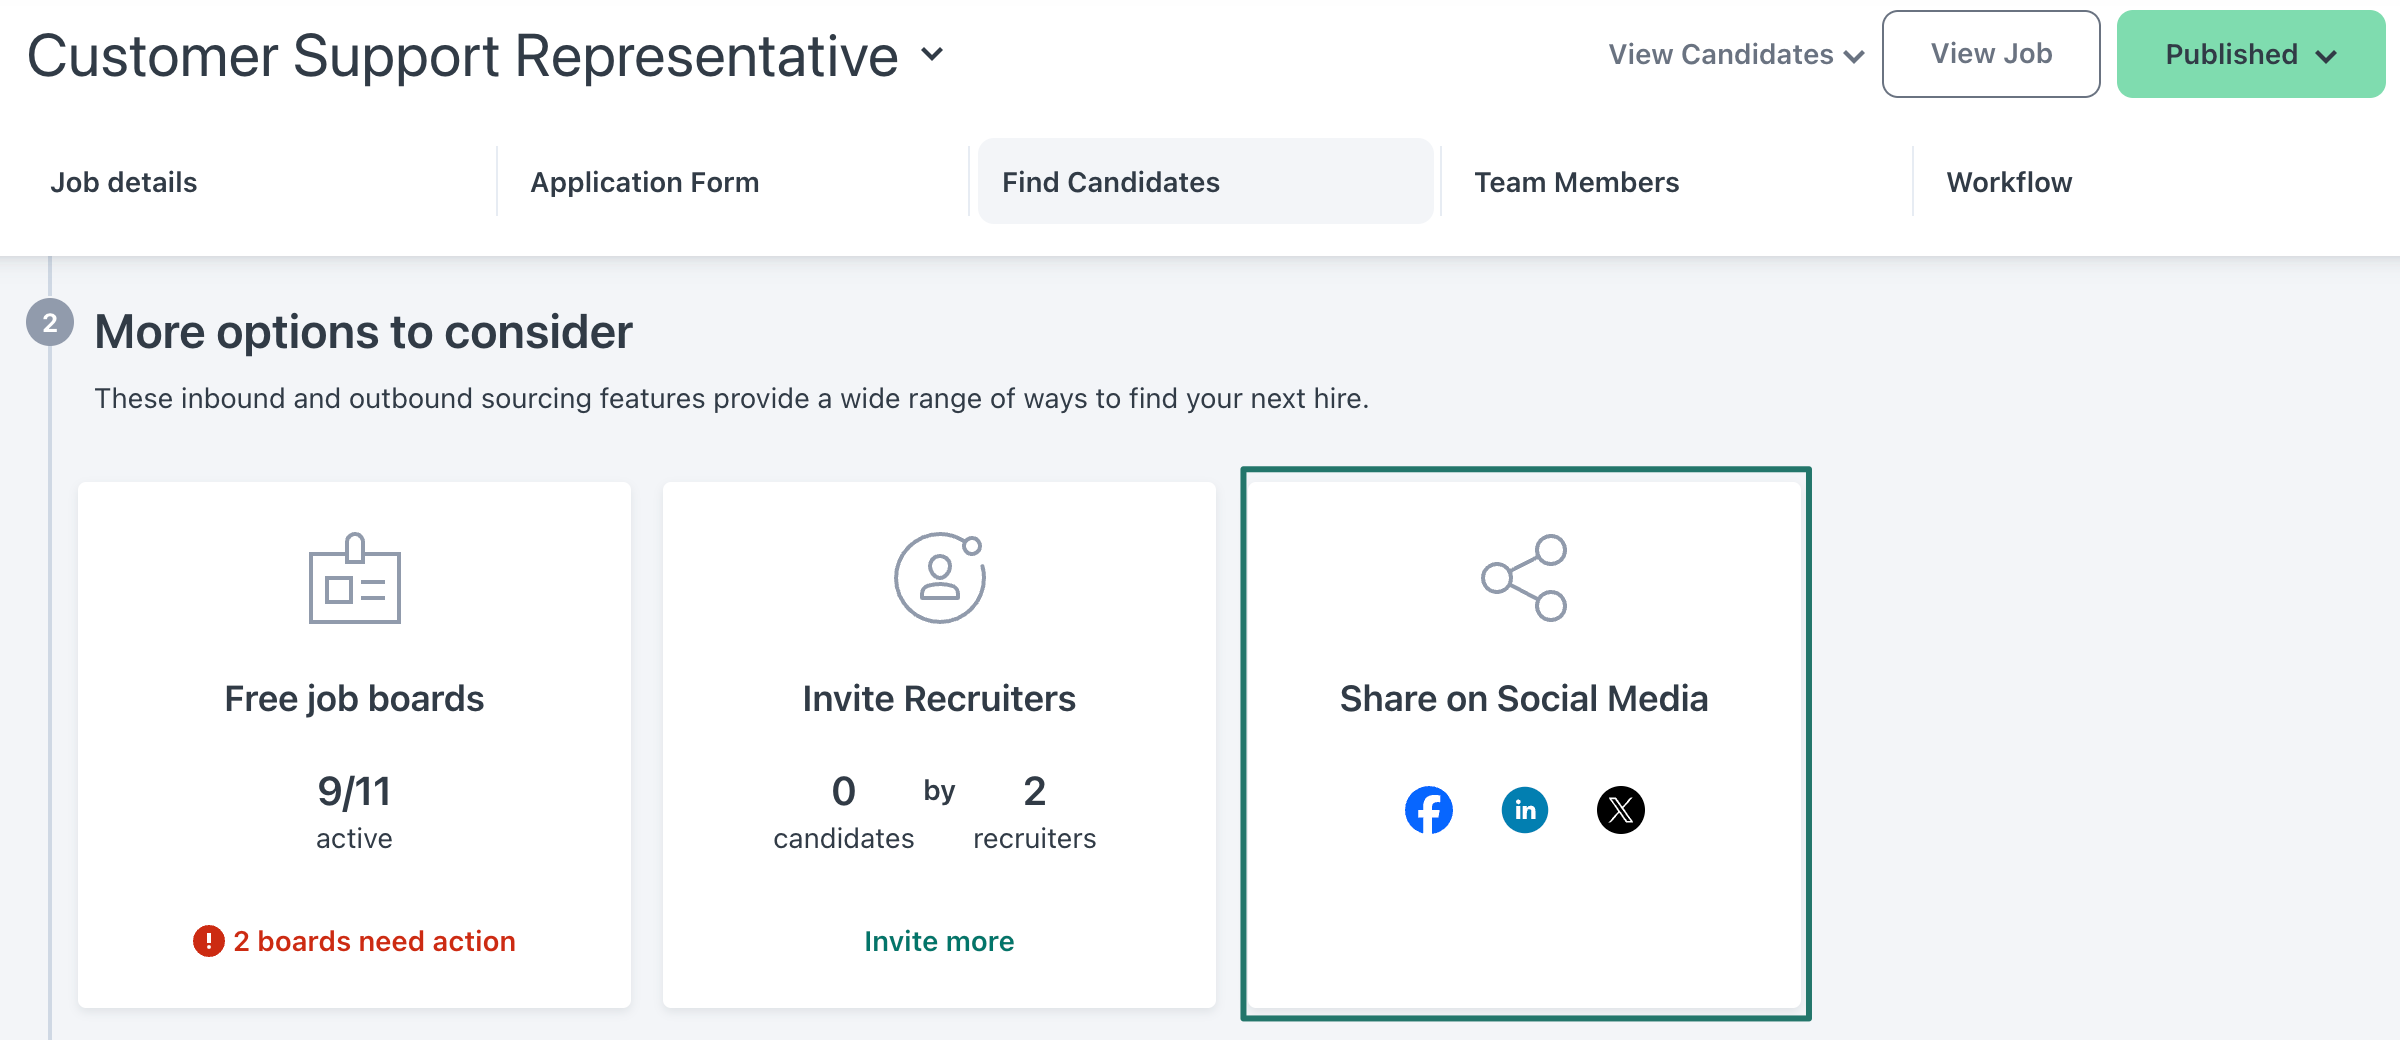Switch to the Job details tab
This screenshot has width=2400, height=1040.
click(124, 182)
